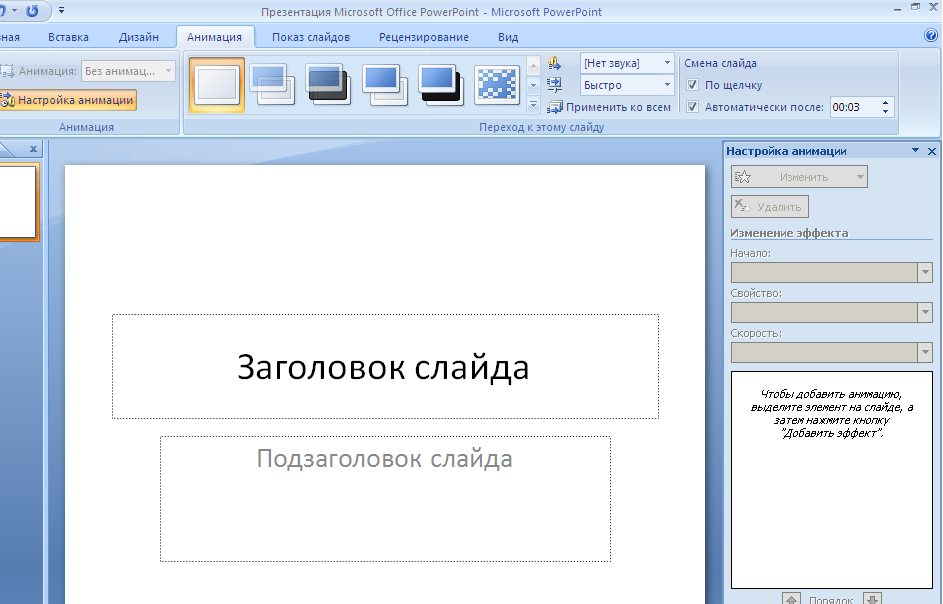Image resolution: width=943 pixels, height=604 pixels.
Task: Pick the fifth transition with black shadow
Action: point(441,85)
